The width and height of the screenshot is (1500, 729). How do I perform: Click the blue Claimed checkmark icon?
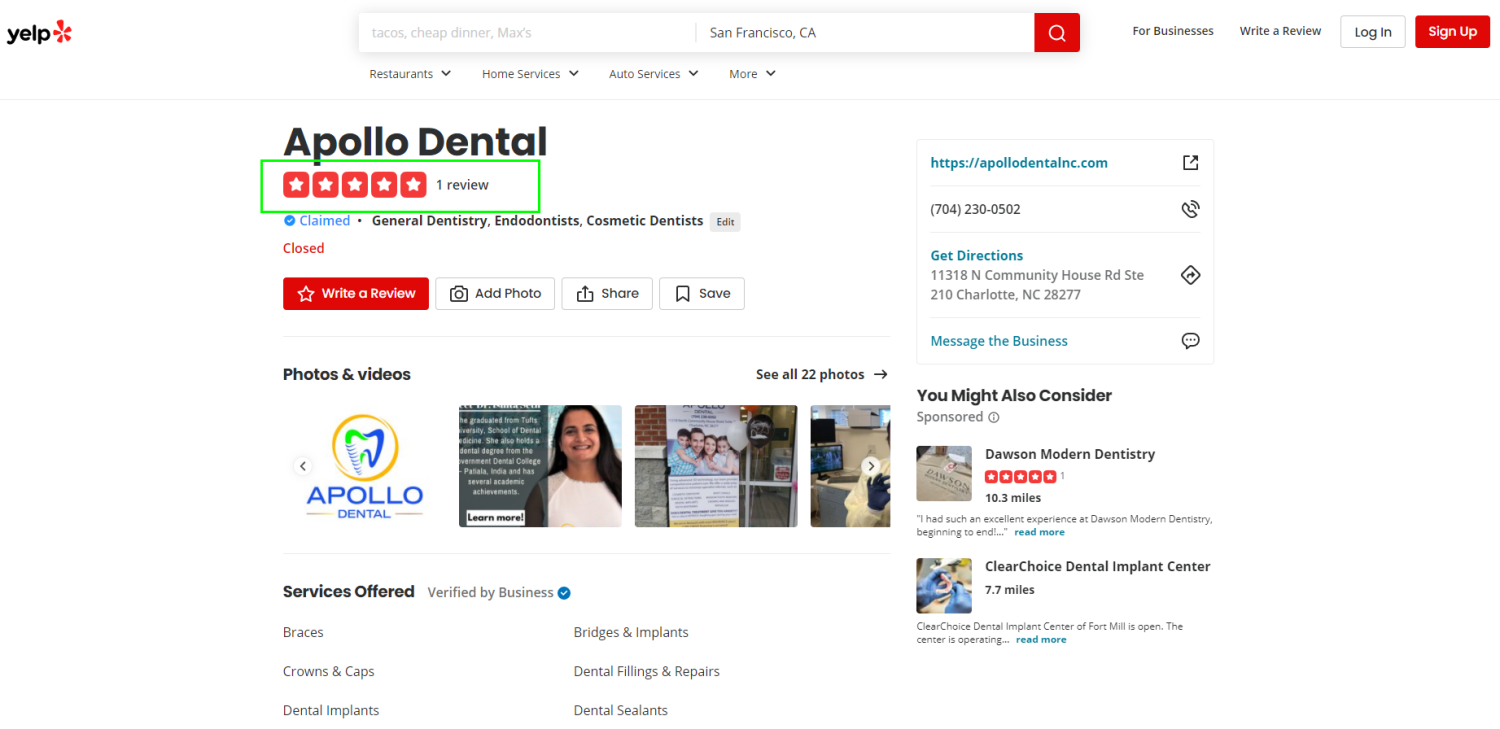point(289,221)
